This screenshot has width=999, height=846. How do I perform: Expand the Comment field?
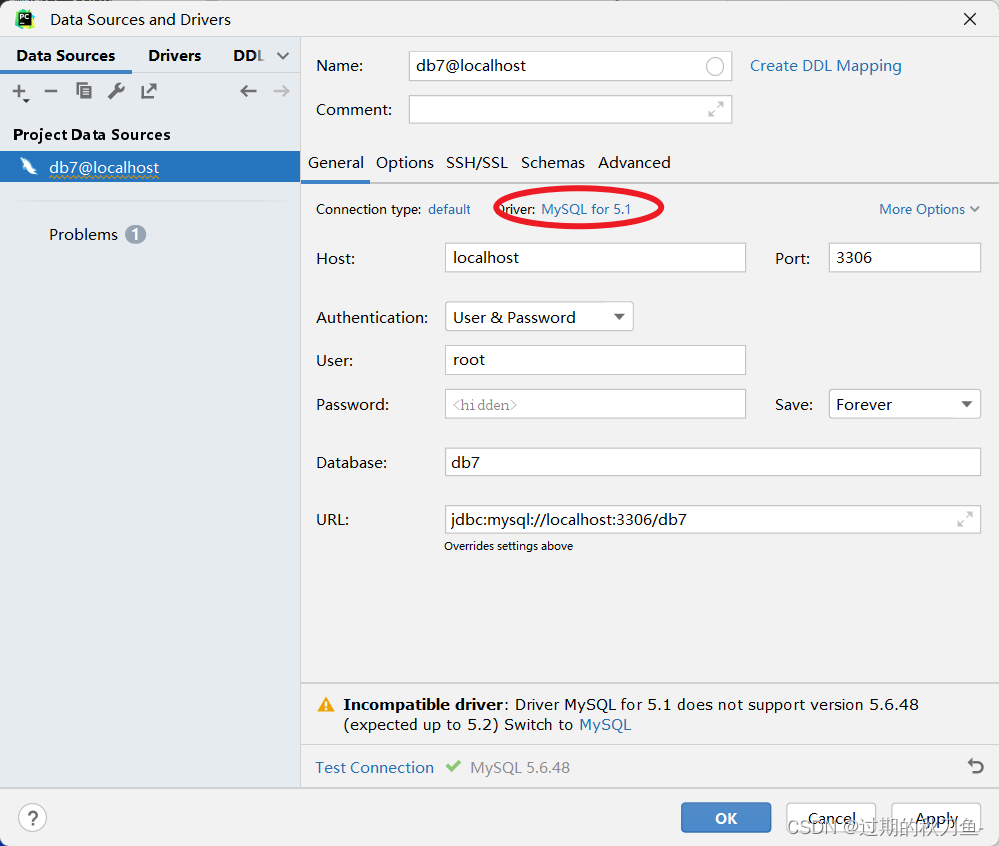click(x=715, y=110)
